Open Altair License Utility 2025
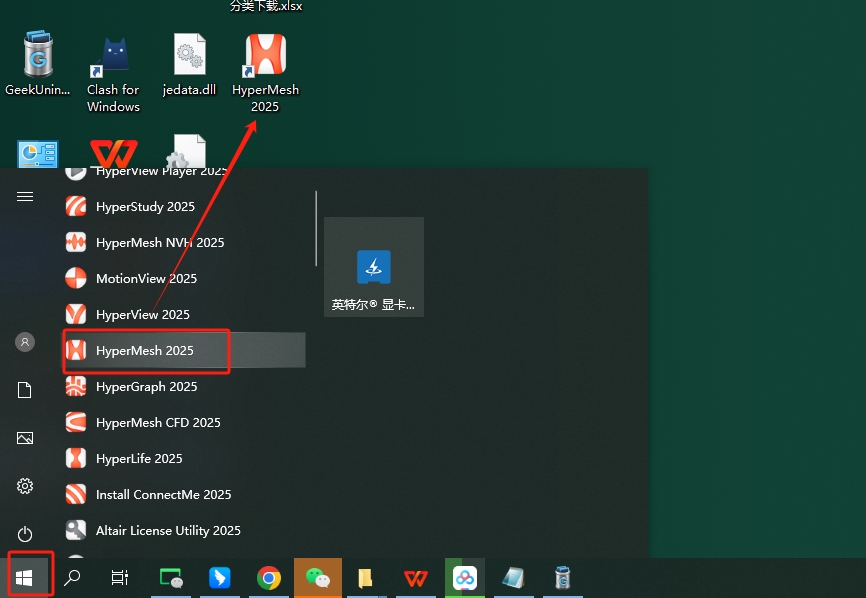866x598 pixels. pos(183,530)
